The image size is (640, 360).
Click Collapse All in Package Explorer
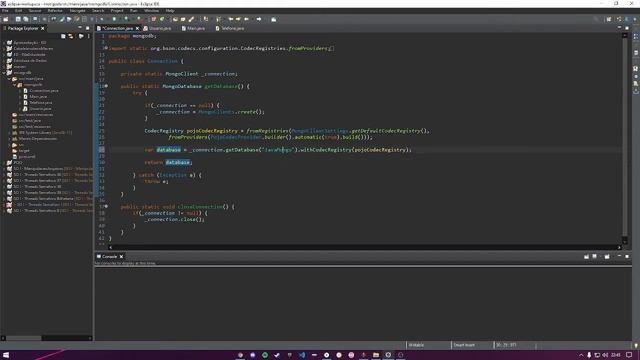(x=63, y=36)
